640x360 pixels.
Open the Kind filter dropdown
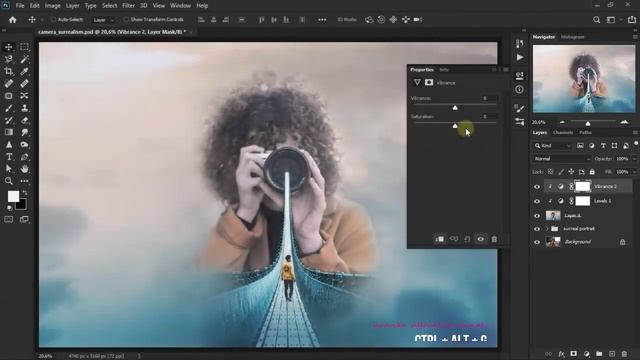(x=553, y=146)
